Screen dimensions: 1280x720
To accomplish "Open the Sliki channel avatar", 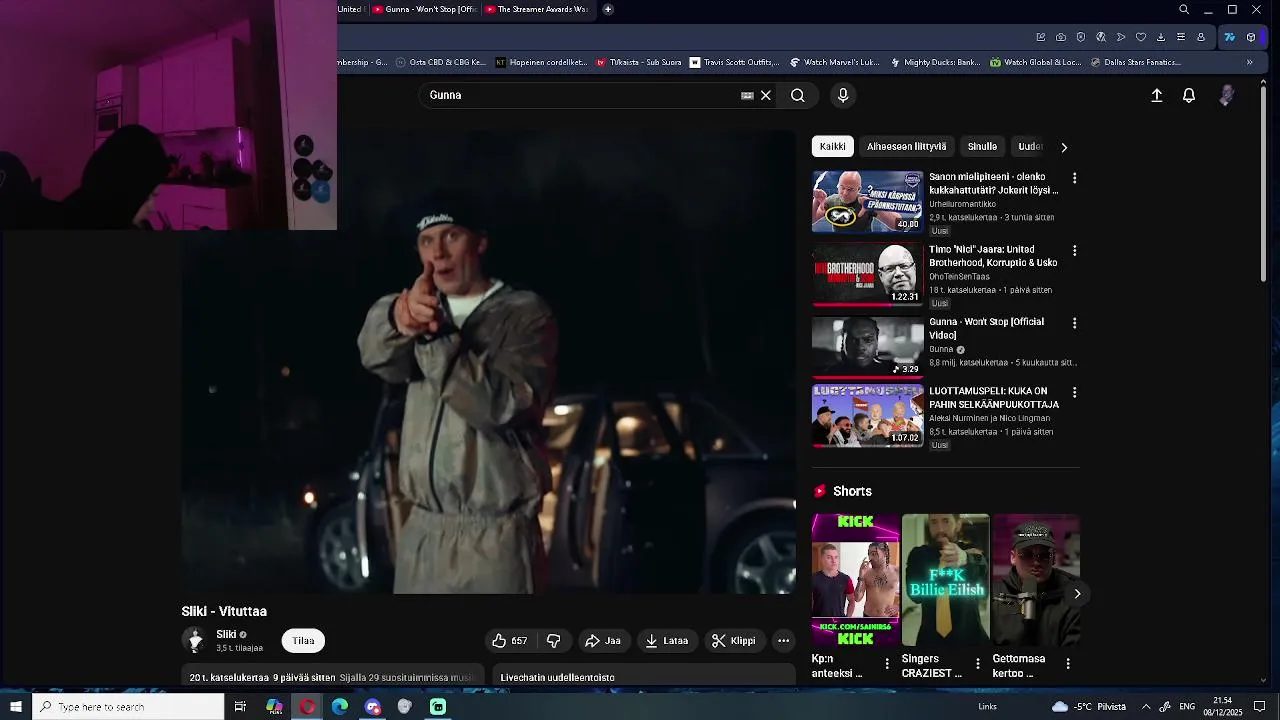I will pyautogui.click(x=195, y=640).
